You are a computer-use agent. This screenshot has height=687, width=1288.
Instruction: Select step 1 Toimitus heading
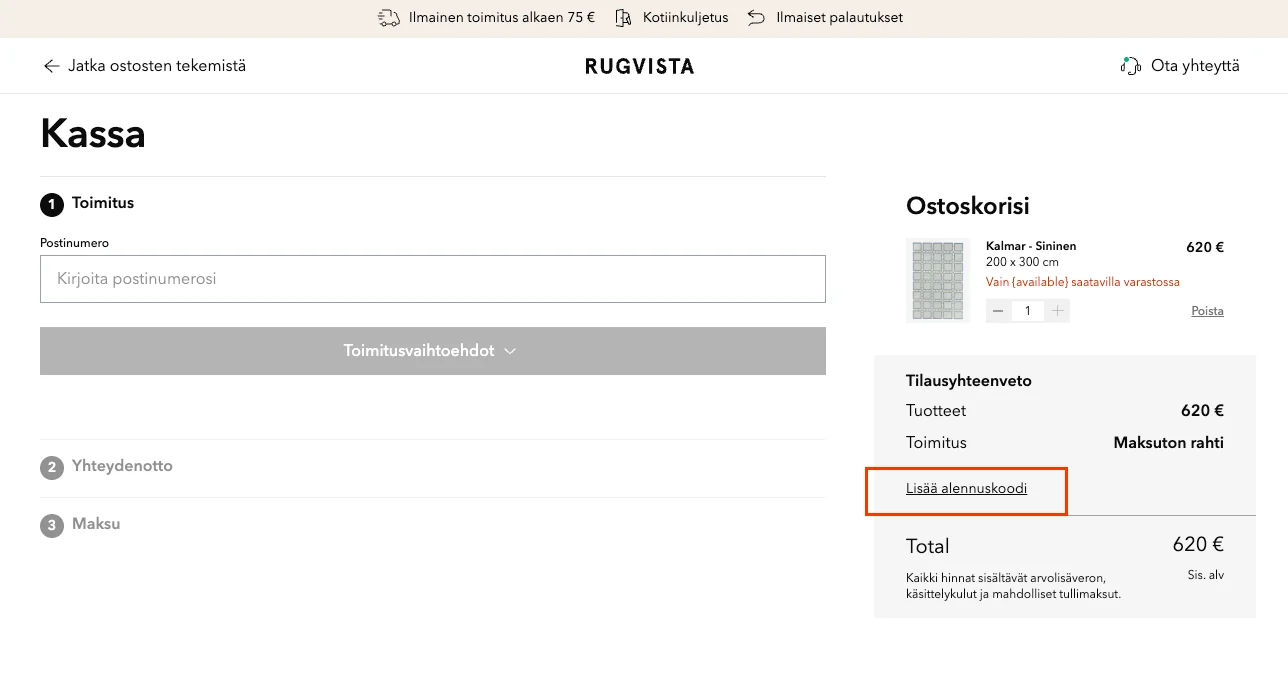[x=103, y=203]
